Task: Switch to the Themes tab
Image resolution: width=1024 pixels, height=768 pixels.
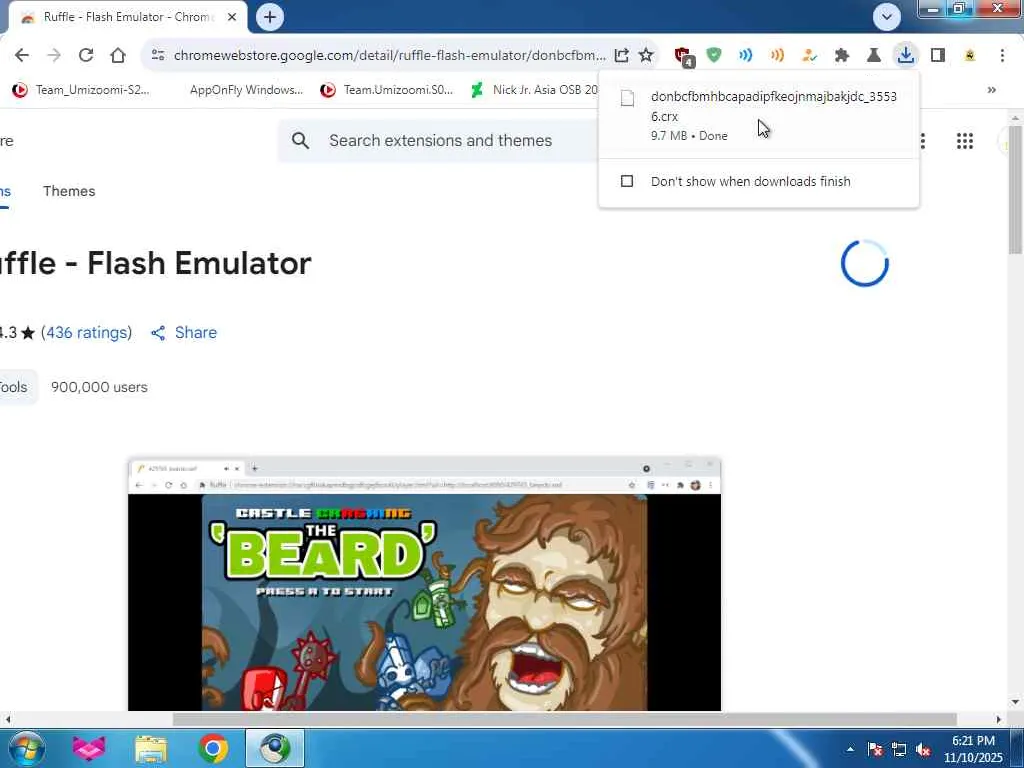Action: (x=69, y=191)
